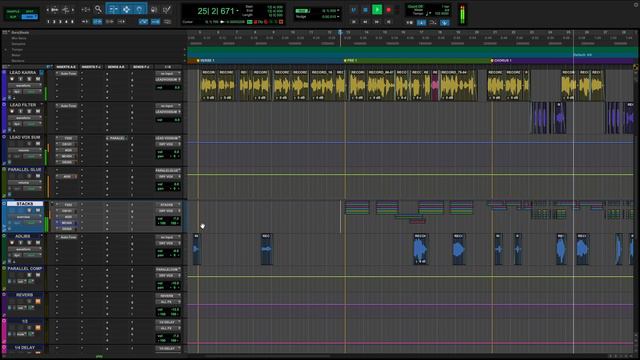
Task: Record-enable the LEAD KARRA track
Action: [12, 79]
